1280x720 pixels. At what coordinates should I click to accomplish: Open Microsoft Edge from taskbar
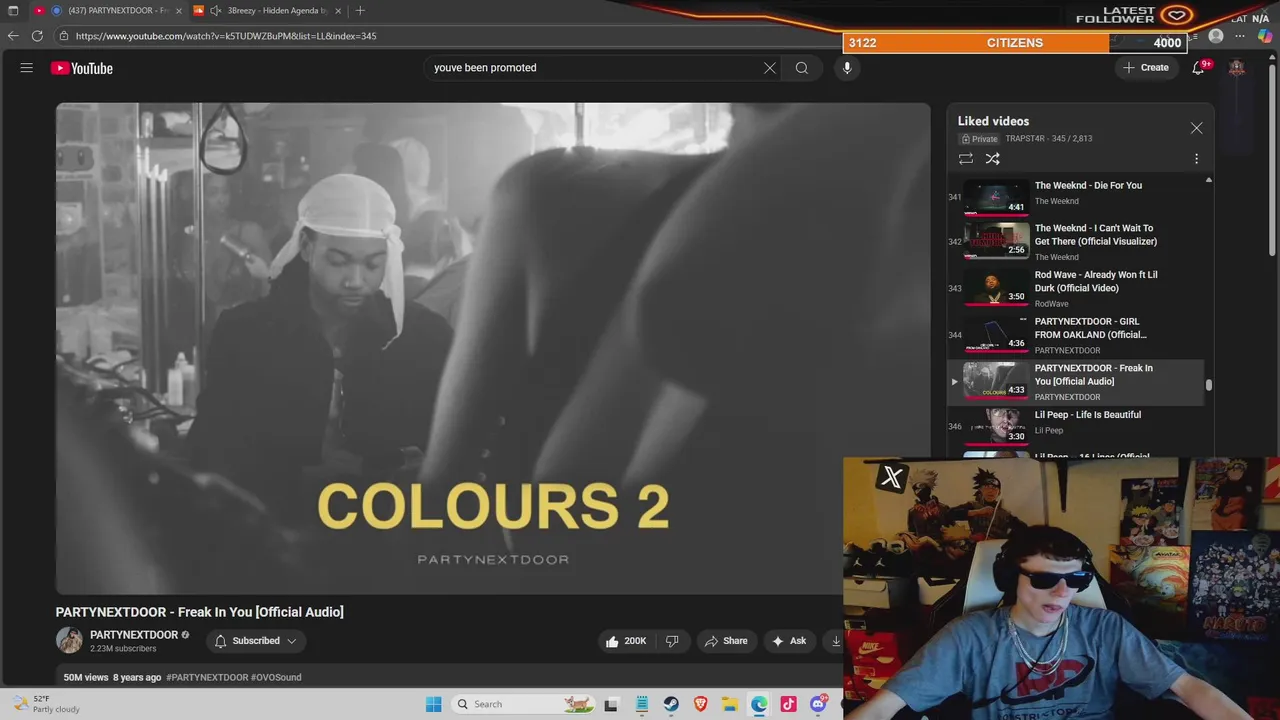pos(759,704)
